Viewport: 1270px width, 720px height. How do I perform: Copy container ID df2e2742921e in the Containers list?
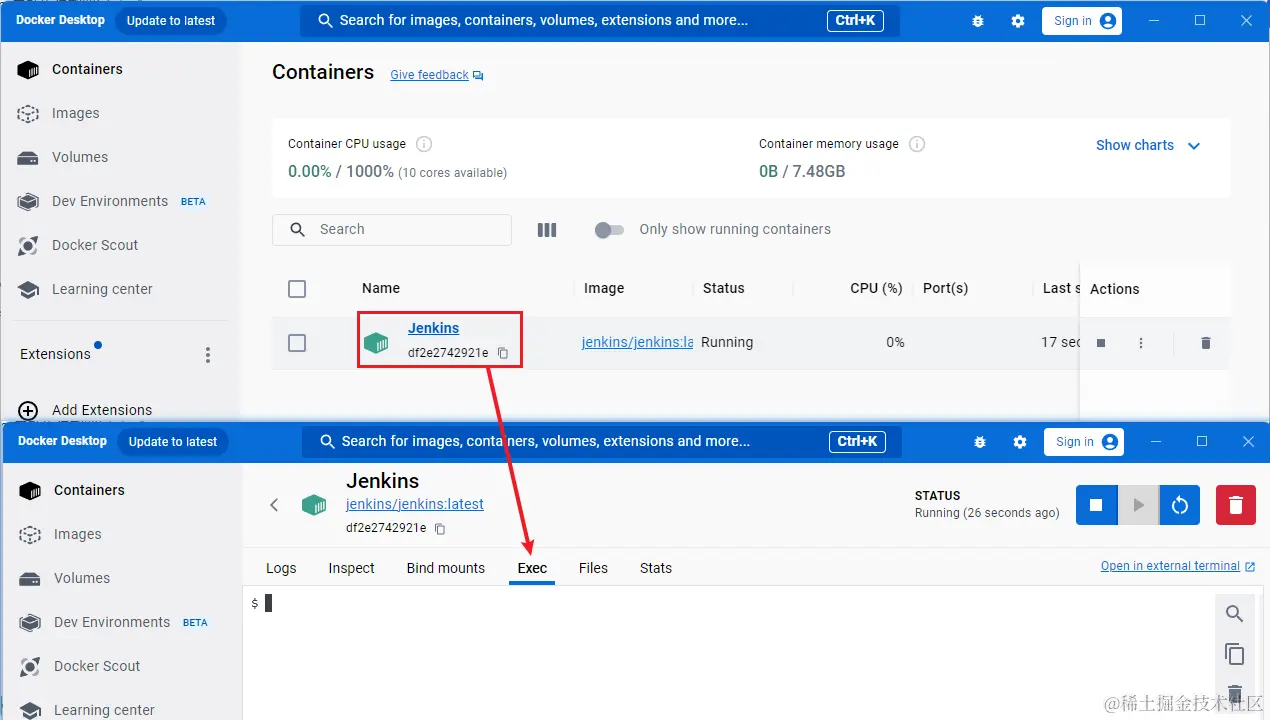[503, 353]
